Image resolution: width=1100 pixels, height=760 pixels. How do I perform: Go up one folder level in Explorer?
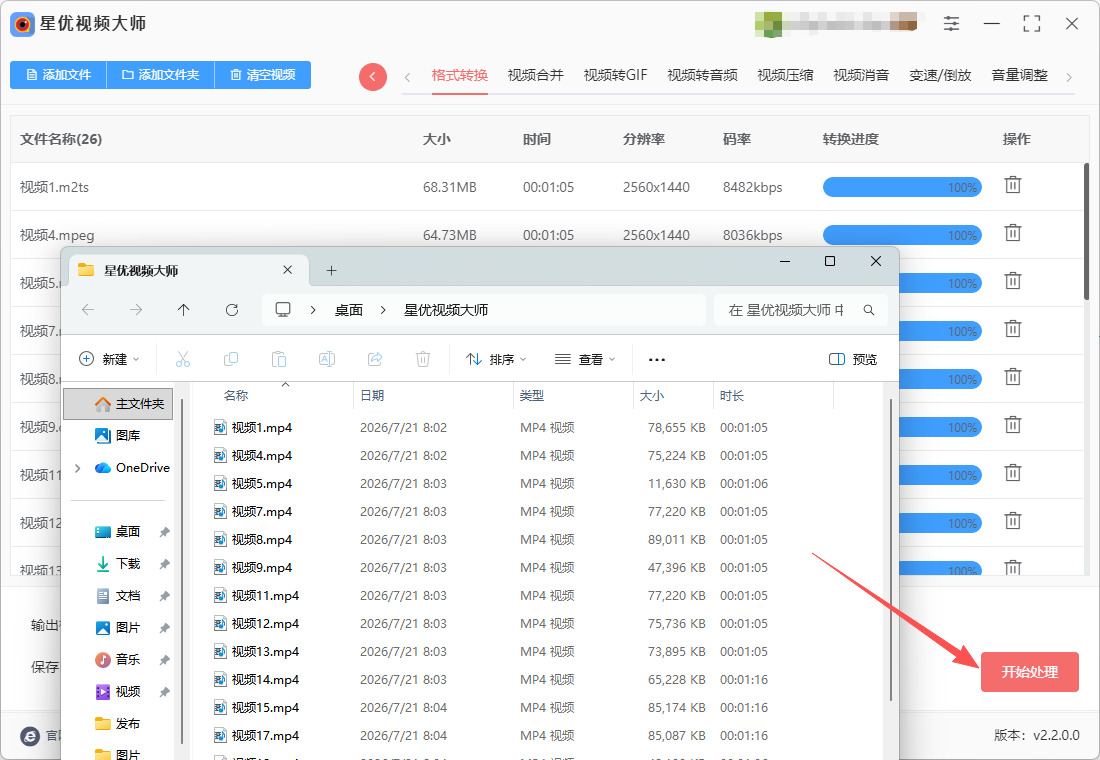(x=183, y=309)
